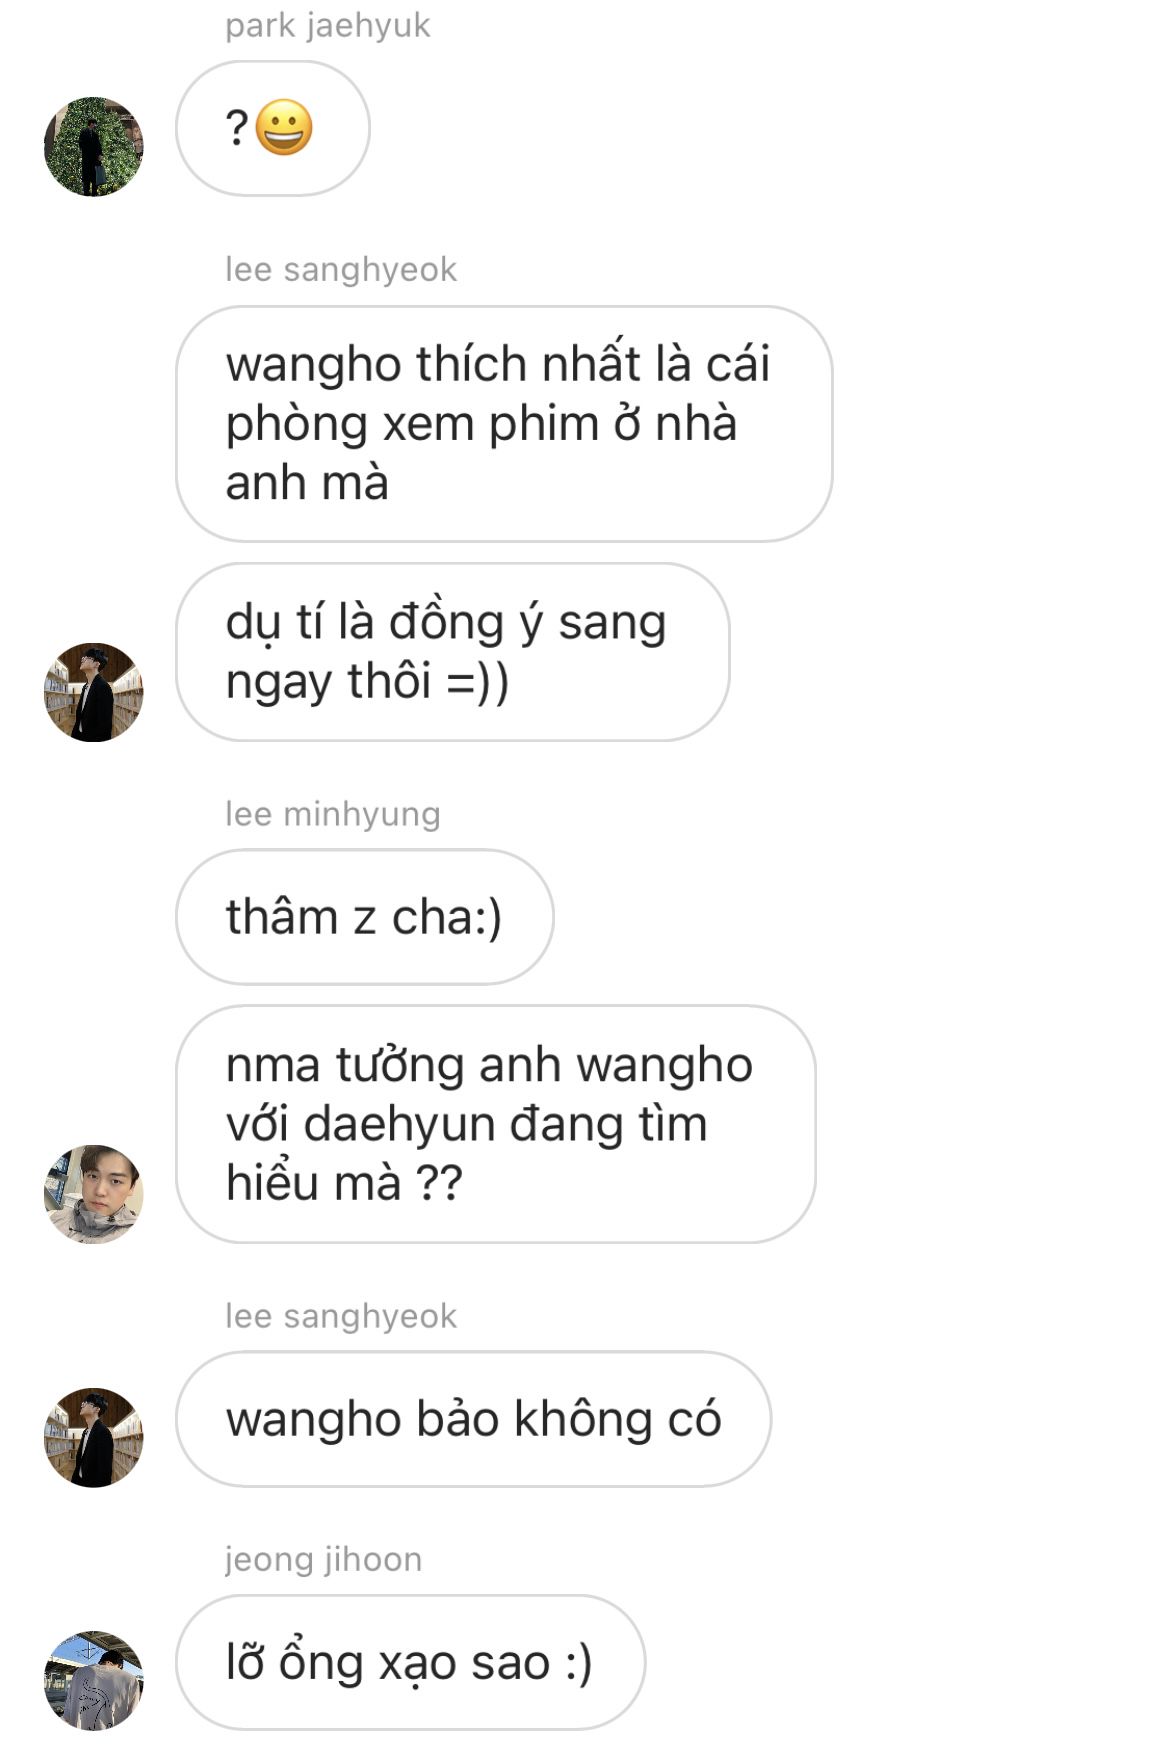Tap the 'thâm z cha:)' message bubble
Image resolution: width=1170 pixels, height=1763 pixels.
pos(365,917)
